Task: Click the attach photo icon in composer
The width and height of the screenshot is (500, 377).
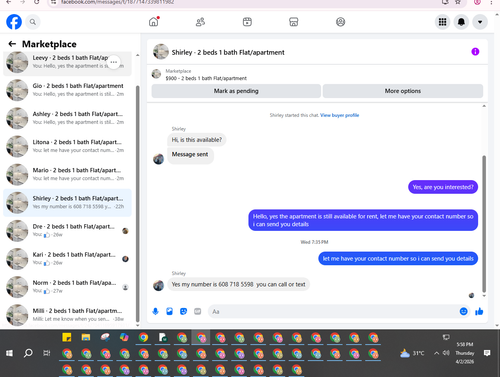Action: click(169, 311)
